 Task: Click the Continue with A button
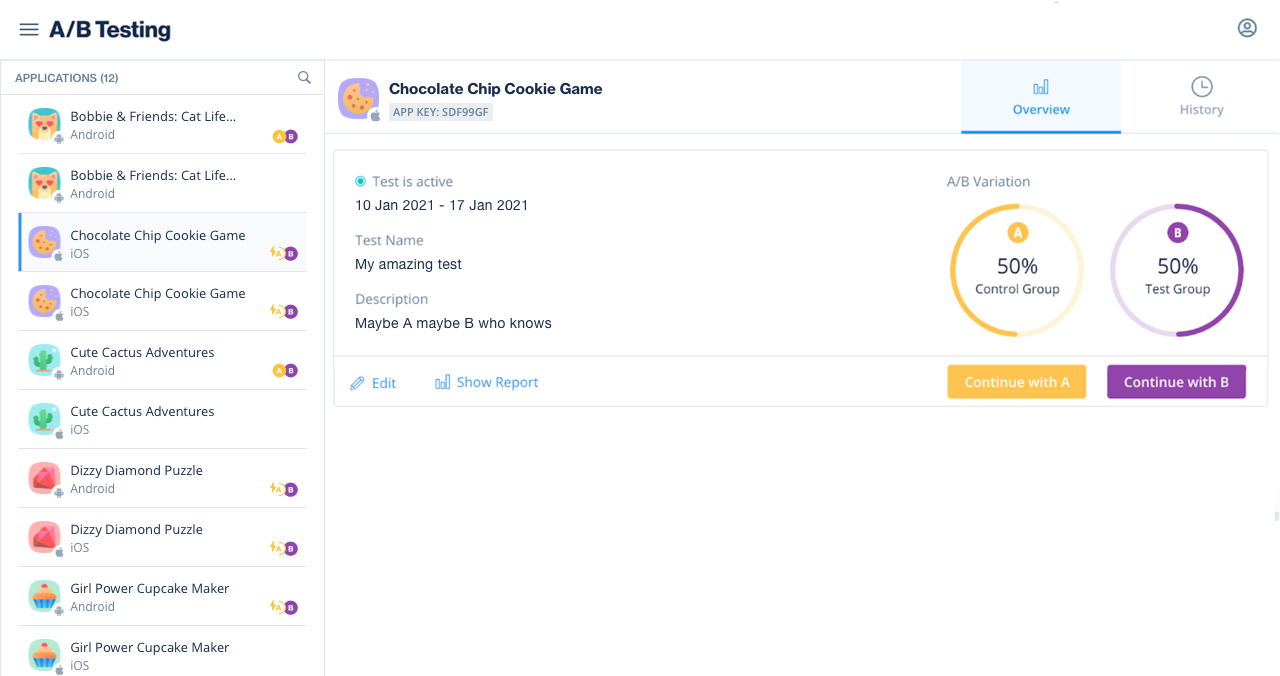pos(1016,382)
